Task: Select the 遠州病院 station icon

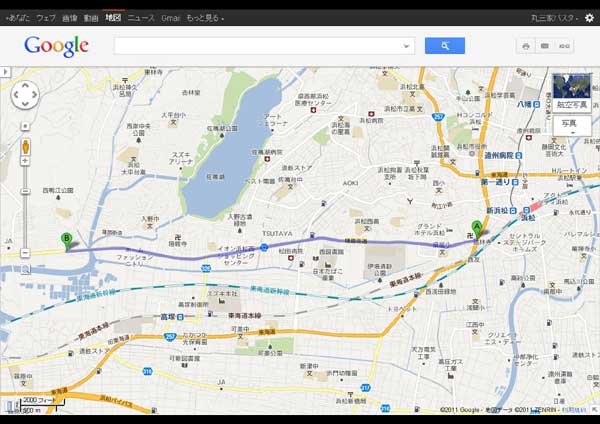Action: coord(518,155)
